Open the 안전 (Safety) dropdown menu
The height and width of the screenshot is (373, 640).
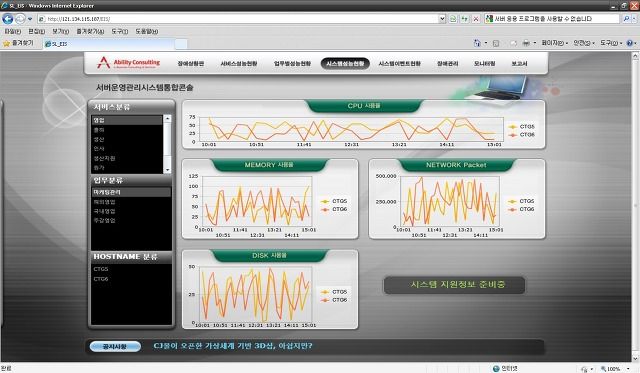coord(584,43)
